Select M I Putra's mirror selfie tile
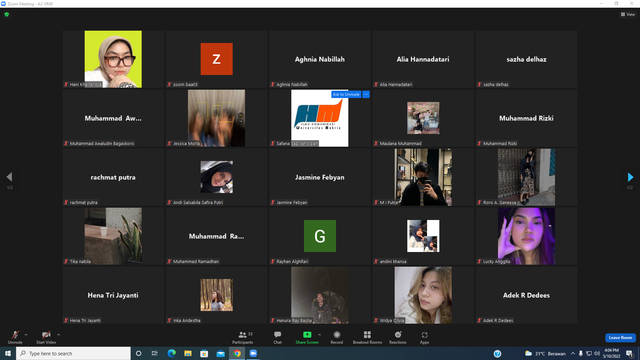The image size is (640, 360). pos(423,177)
